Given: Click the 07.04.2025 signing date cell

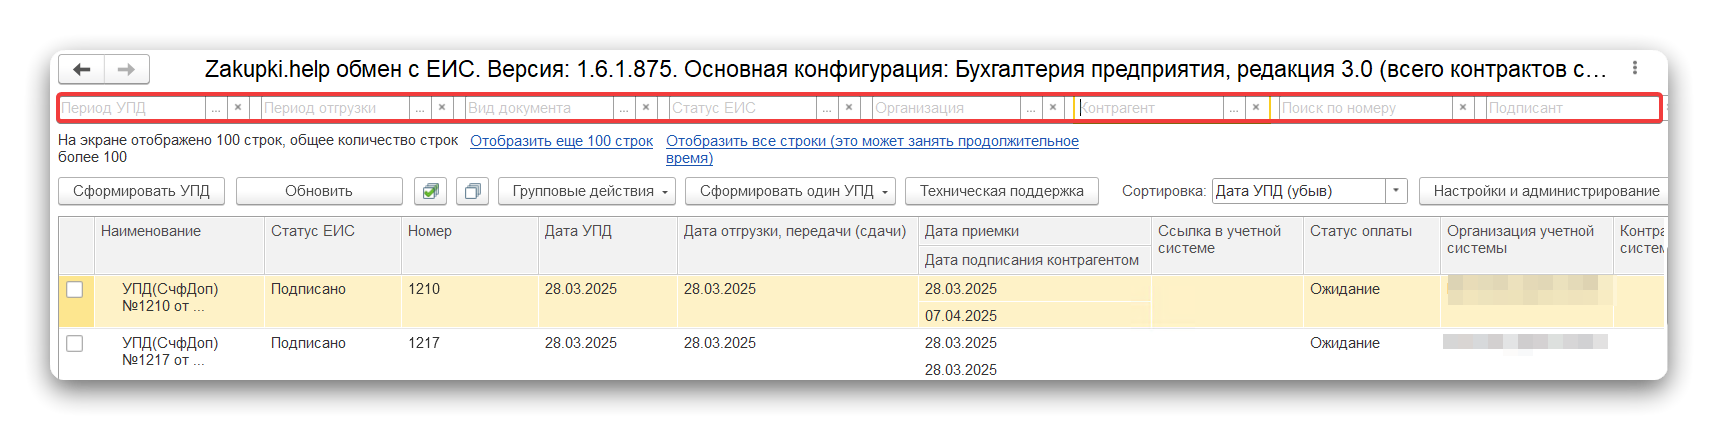Looking at the screenshot, I should pyautogui.click(x=1035, y=316).
